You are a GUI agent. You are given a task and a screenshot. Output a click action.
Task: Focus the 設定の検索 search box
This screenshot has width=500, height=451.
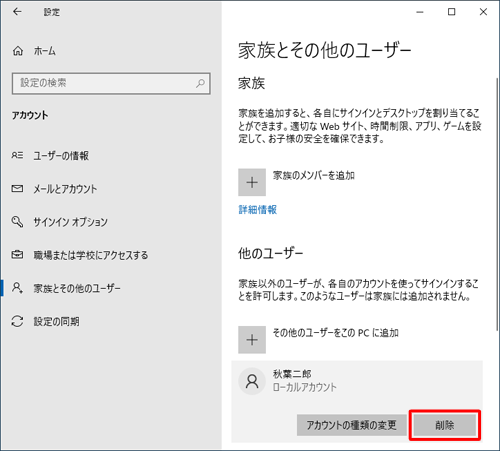[111, 83]
